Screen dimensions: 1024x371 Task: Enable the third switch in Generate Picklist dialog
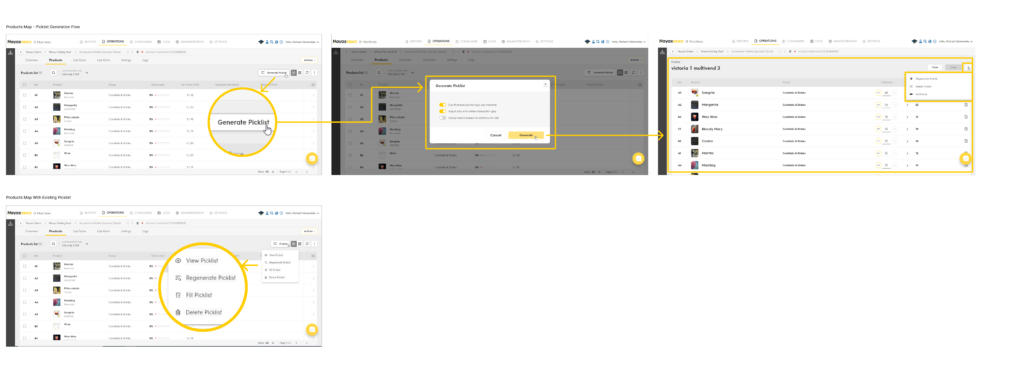(x=443, y=118)
